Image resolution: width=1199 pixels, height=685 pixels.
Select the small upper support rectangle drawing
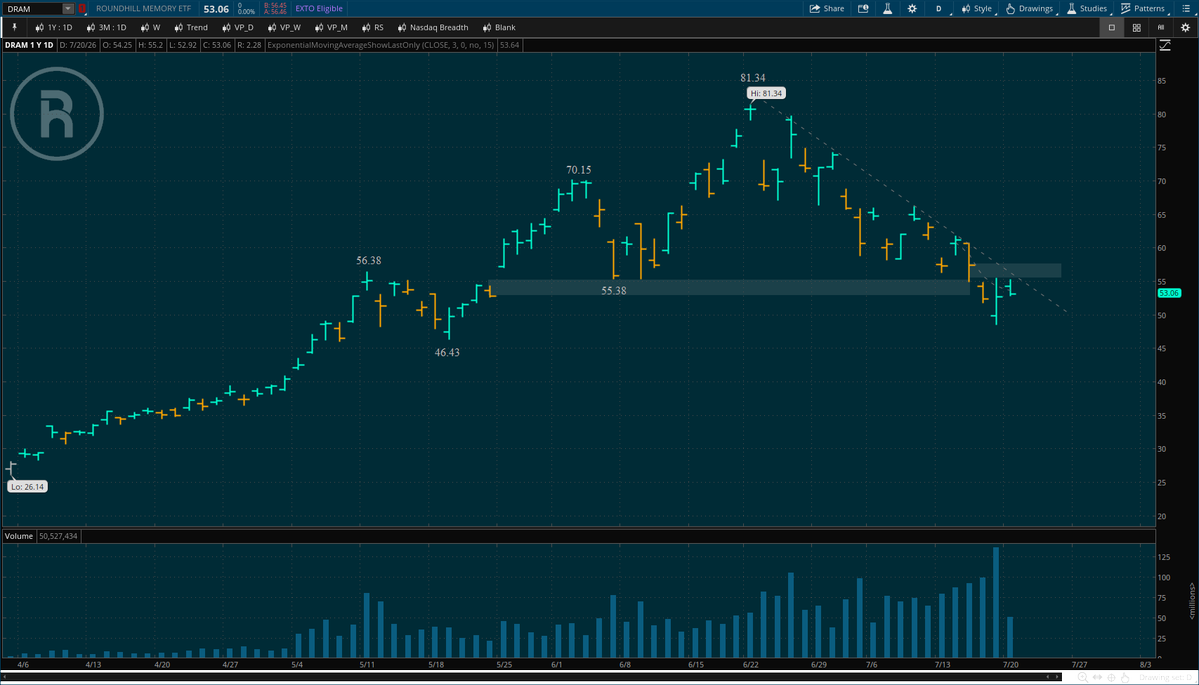1016,270
